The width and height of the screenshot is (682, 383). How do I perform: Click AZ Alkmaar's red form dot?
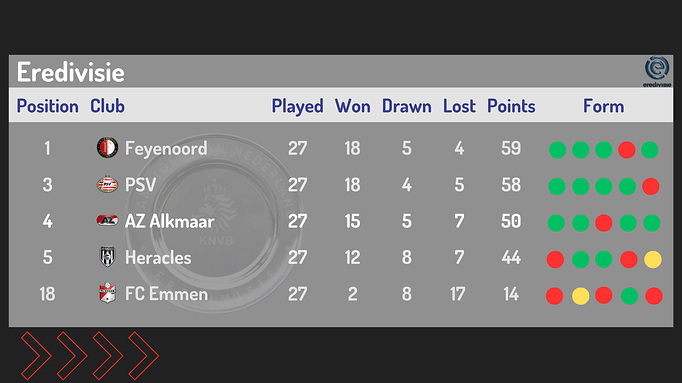[x=604, y=223]
